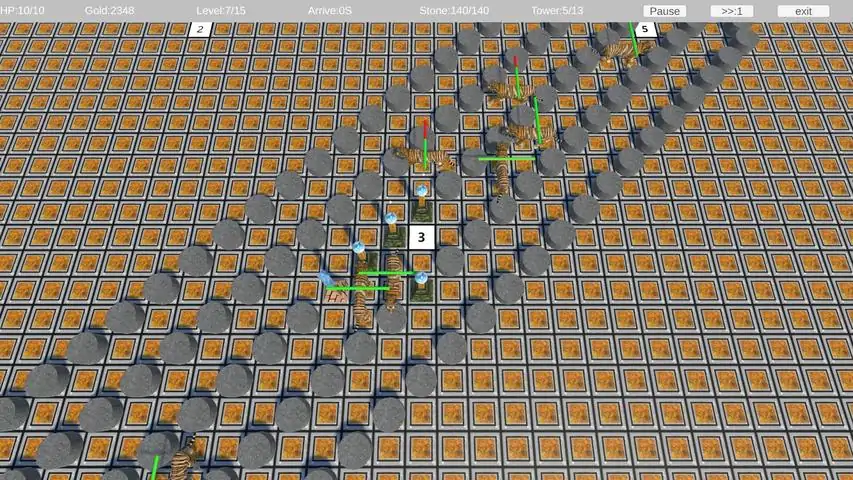This screenshot has width=853, height=480.
Task: Select the white waypoint marker numbered 2
Action: 200,29
